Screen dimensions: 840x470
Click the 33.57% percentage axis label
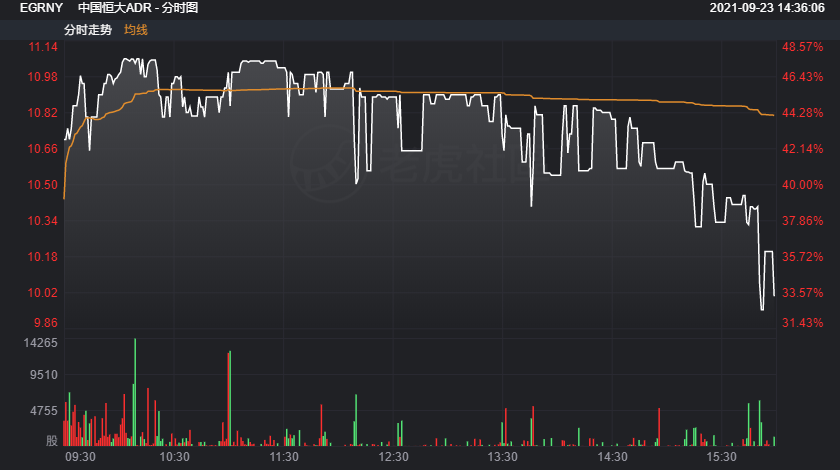click(802, 293)
